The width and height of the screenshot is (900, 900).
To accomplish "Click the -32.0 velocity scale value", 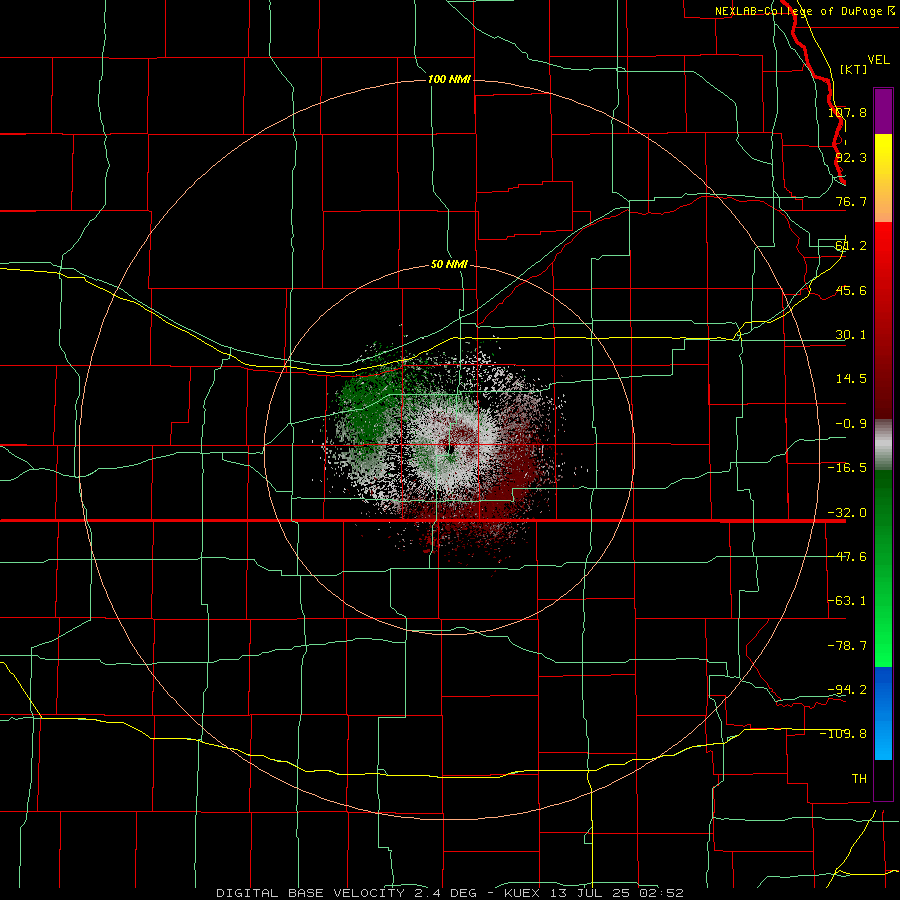I will click(x=847, y=513).
